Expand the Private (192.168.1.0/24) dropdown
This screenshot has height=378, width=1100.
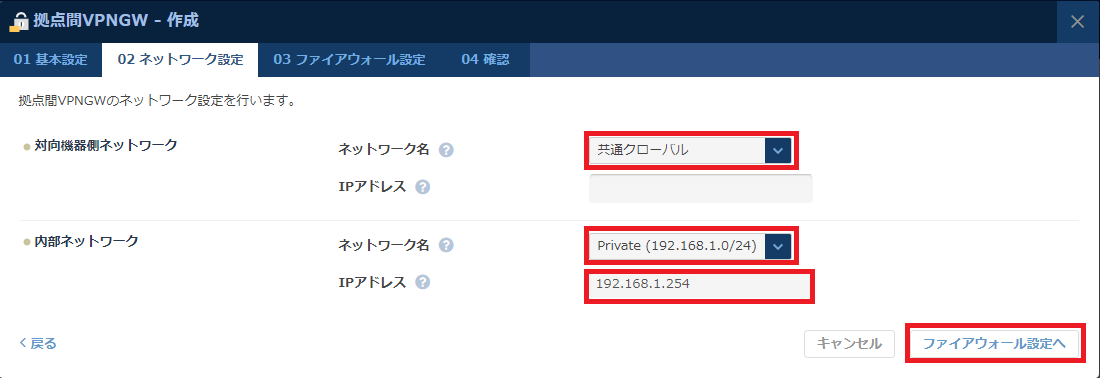click(690, 246)
